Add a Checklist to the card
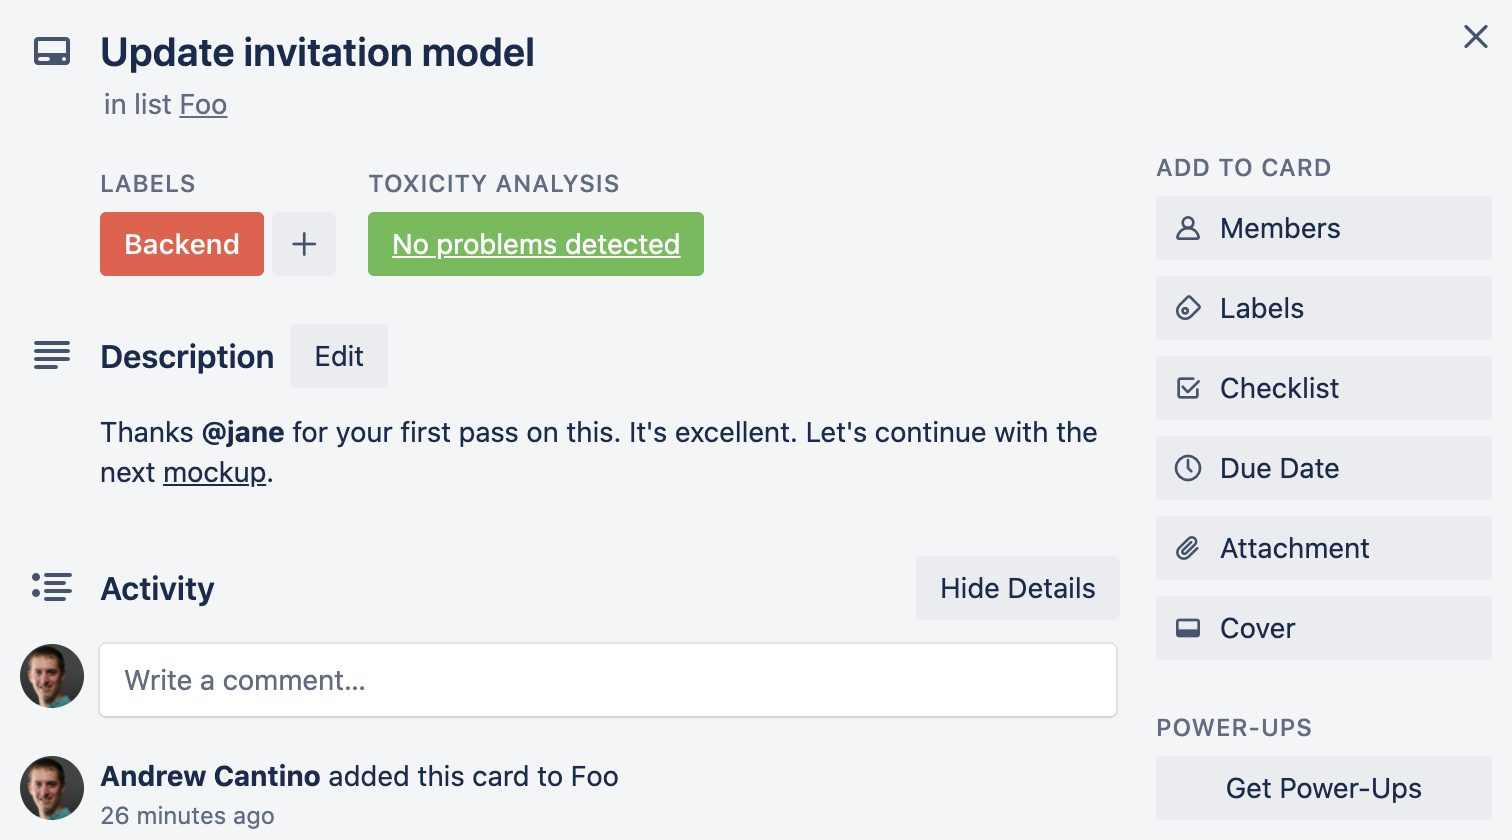The height and width of the screenshot is (840, 1512). [x=1323, y=388]
